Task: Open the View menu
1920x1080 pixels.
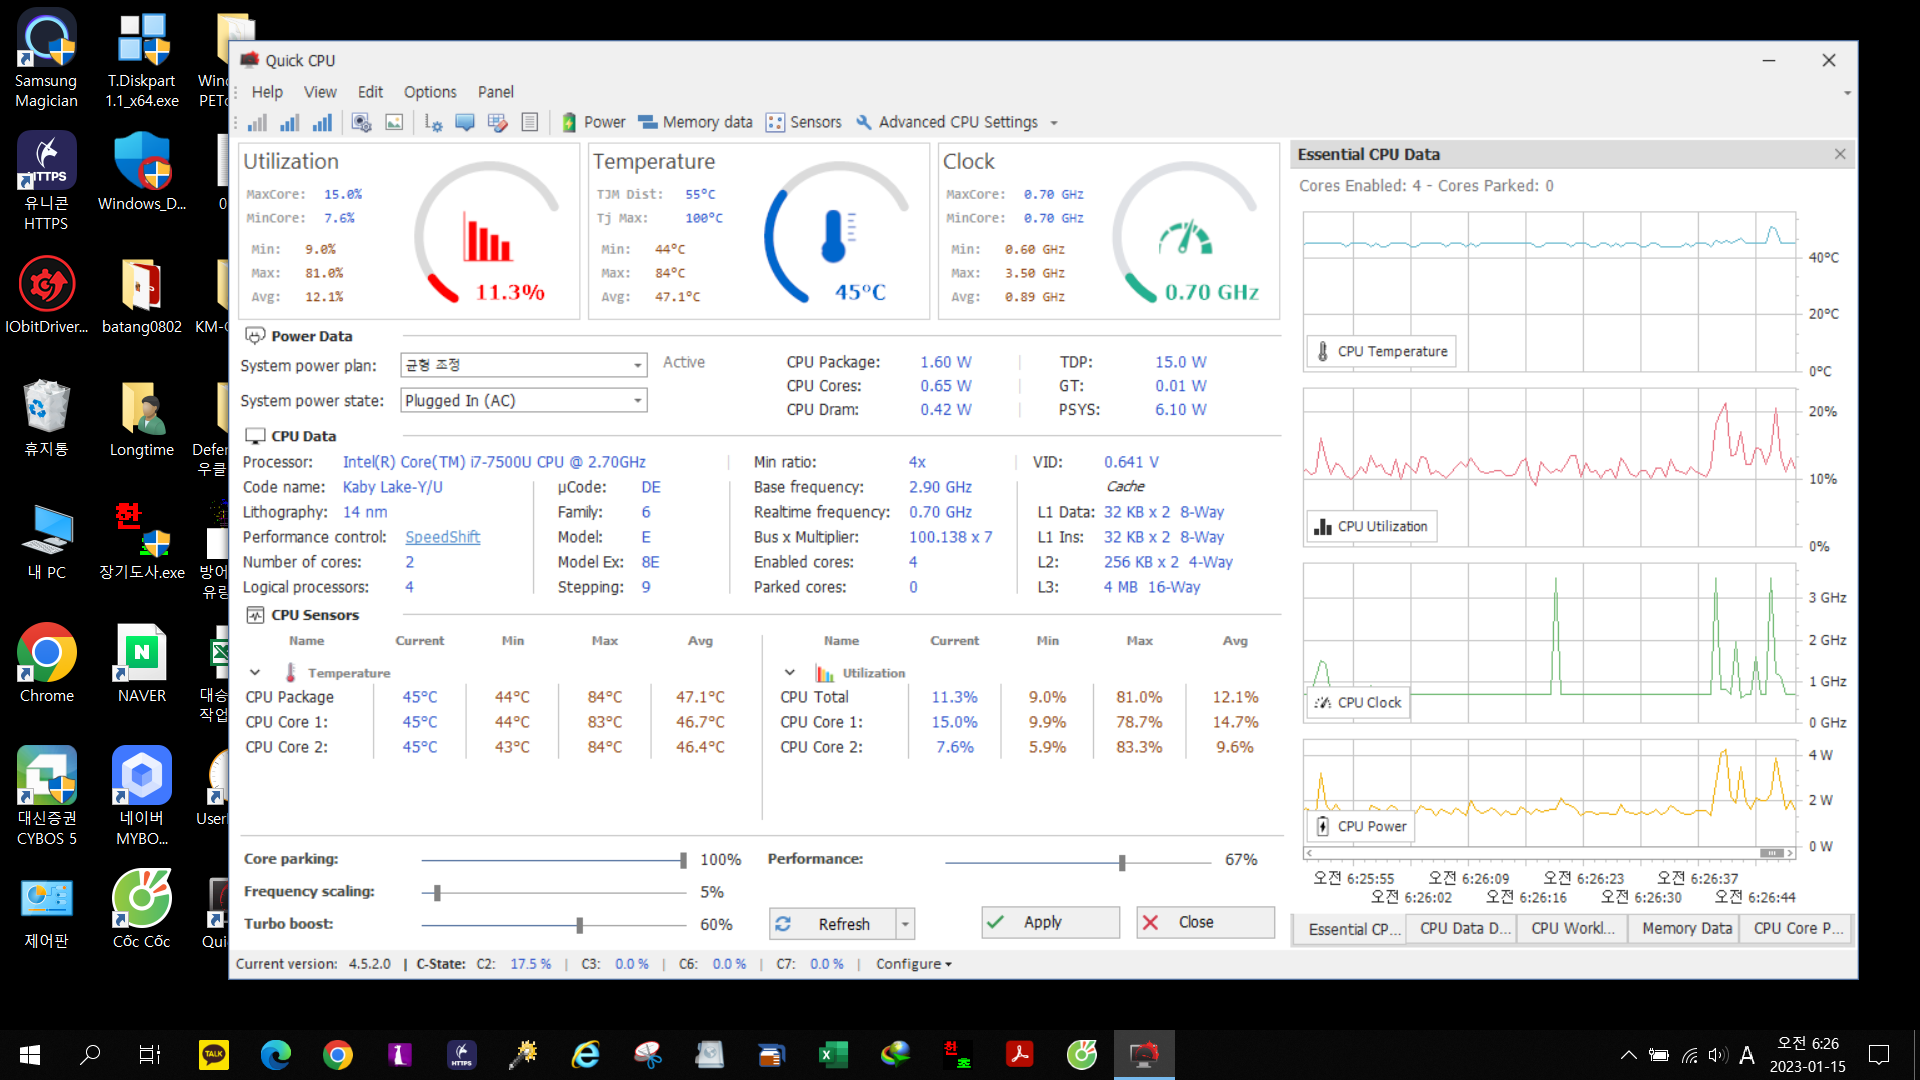Action: point(320,92)
